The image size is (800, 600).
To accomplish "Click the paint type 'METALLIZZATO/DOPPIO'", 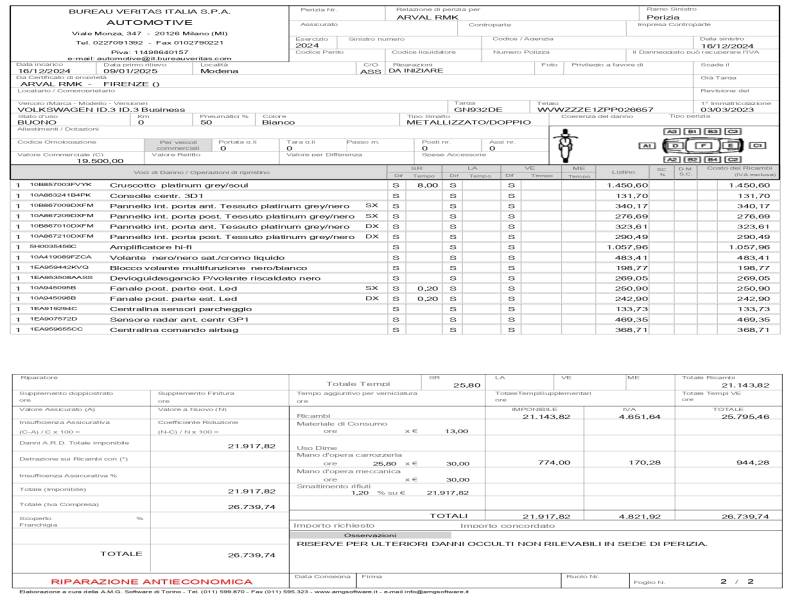I will [x=468, y=122].
